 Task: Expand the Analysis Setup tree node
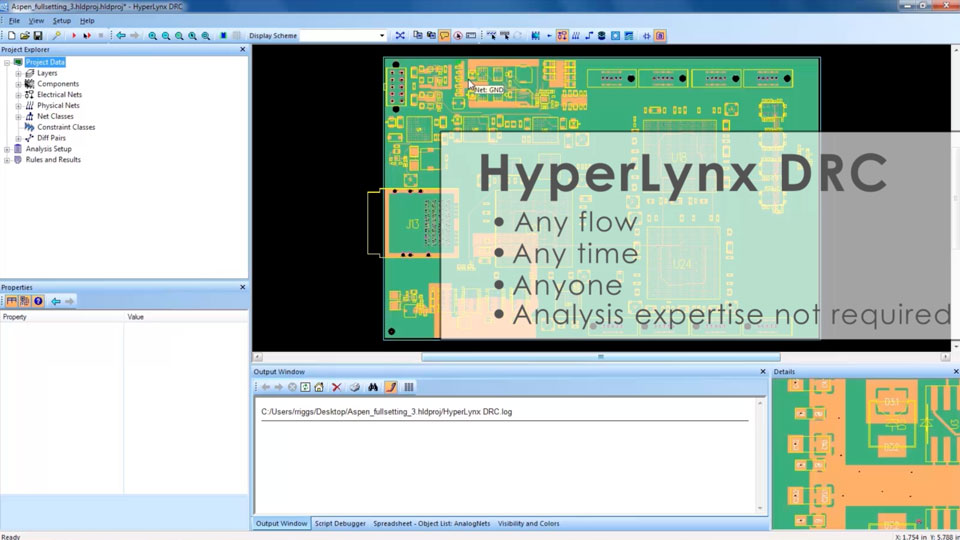point(7,149)
